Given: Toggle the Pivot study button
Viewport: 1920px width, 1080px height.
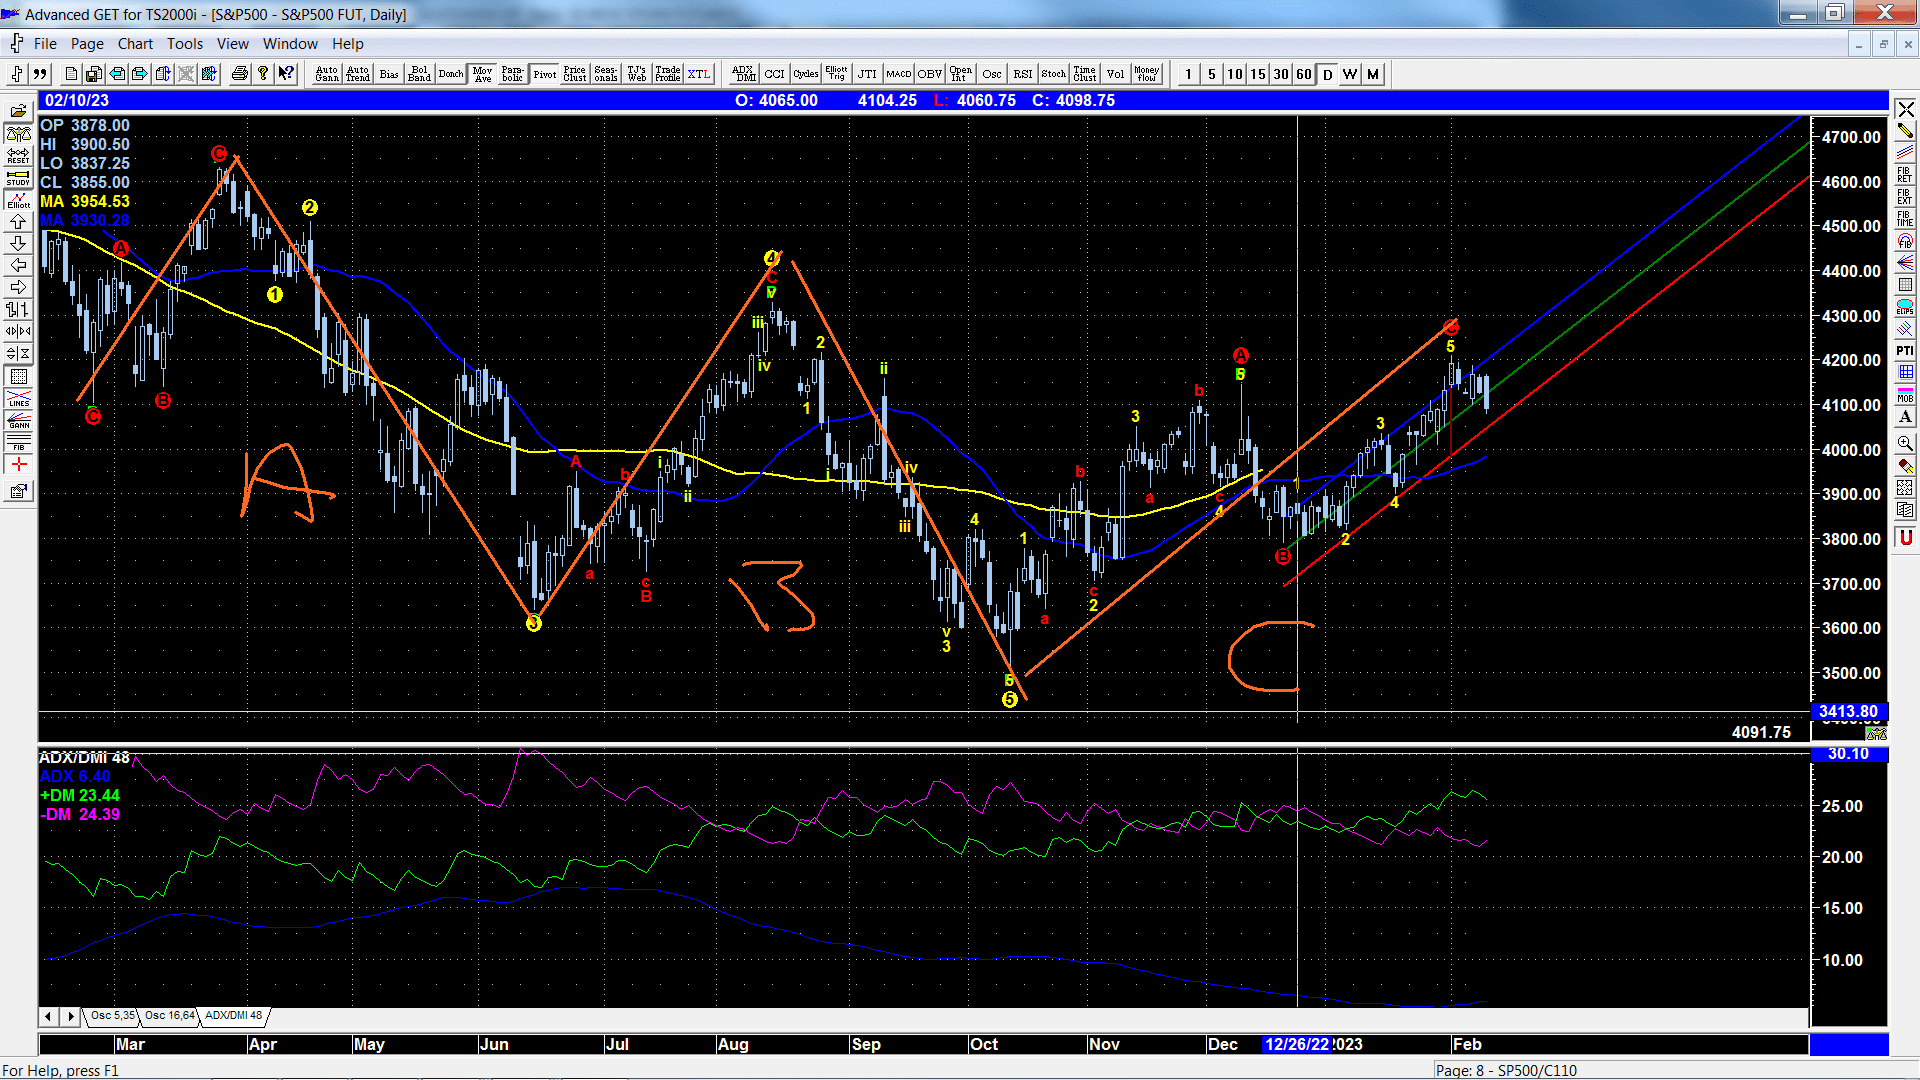Looking at the screenshot, I should click(545, 74).
